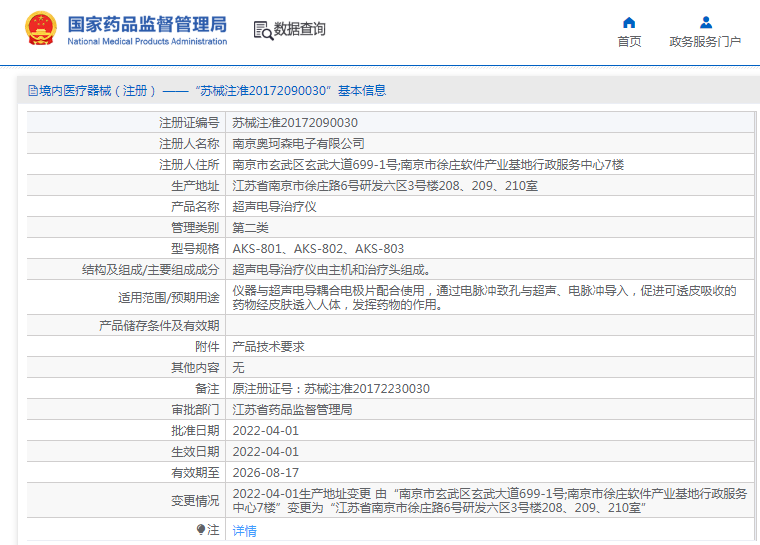Click the 批准日期 label
This screenshot has height=545, width=760.
[x=195, y=431]
